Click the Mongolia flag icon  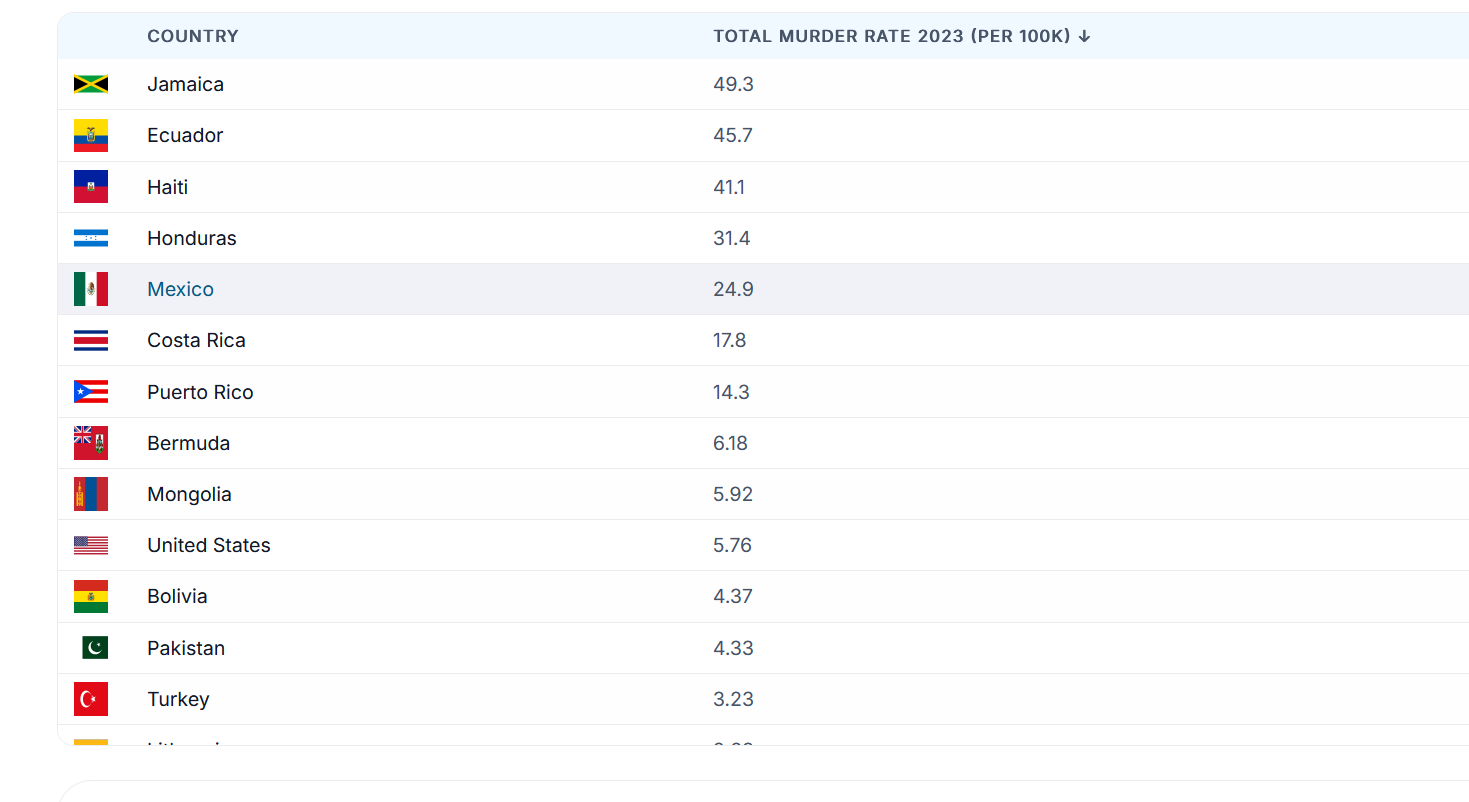91,494
